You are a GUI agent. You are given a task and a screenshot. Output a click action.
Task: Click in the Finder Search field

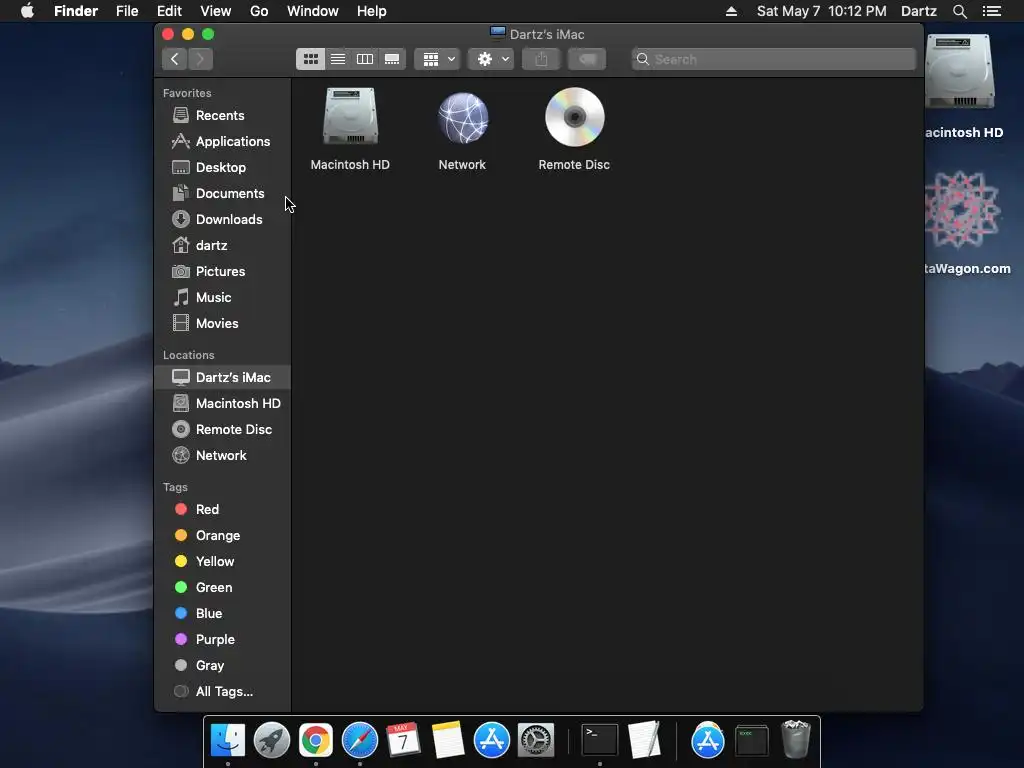pyautogui.click(x=774, y=59)
